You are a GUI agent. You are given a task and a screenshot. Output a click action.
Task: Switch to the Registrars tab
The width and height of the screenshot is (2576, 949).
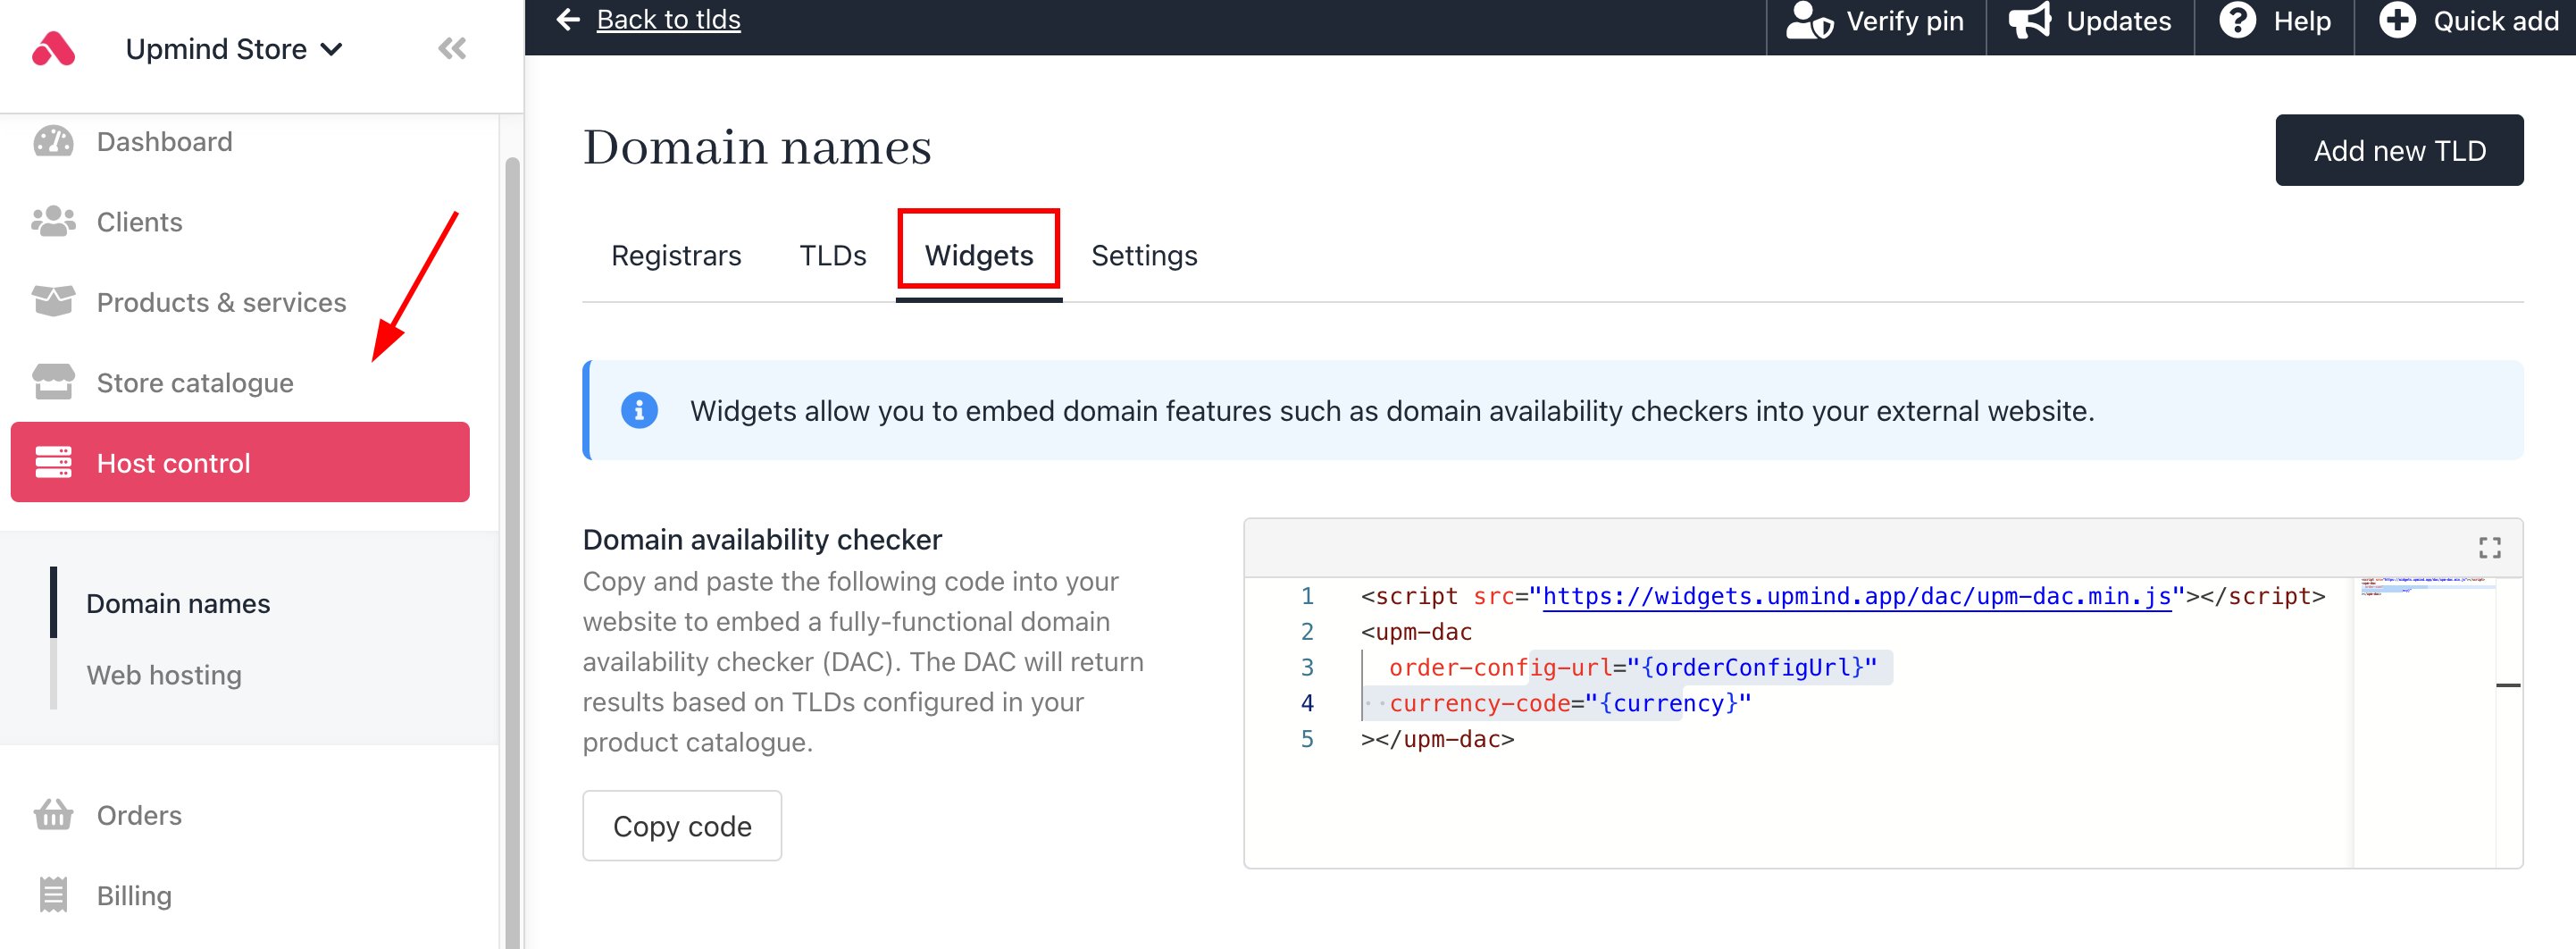coord(676,256)
